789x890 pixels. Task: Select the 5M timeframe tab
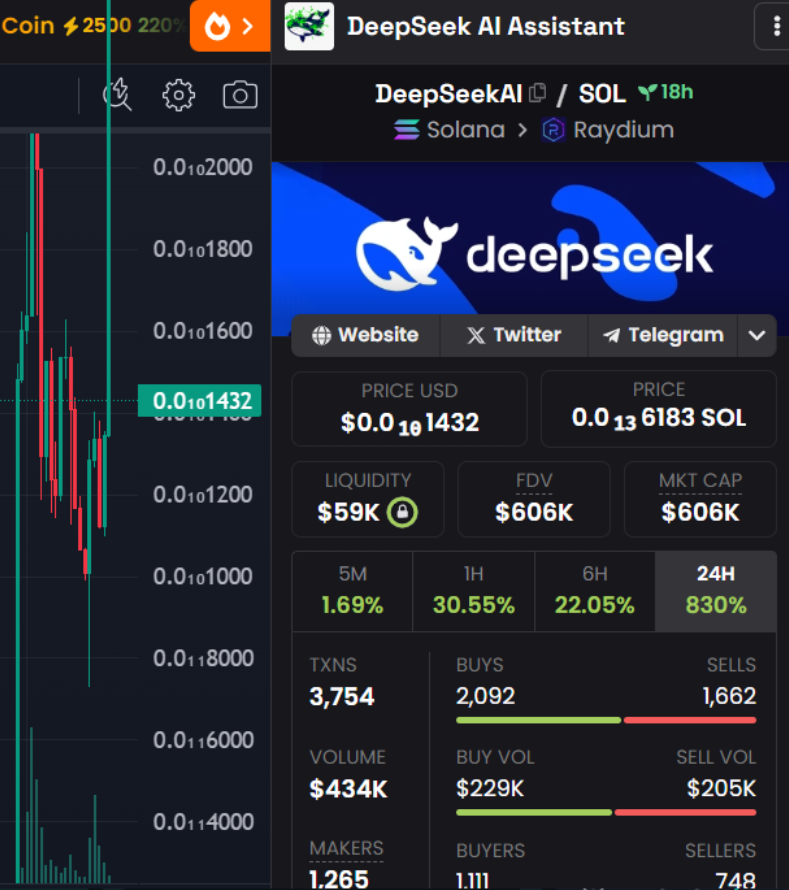[352, 591]
